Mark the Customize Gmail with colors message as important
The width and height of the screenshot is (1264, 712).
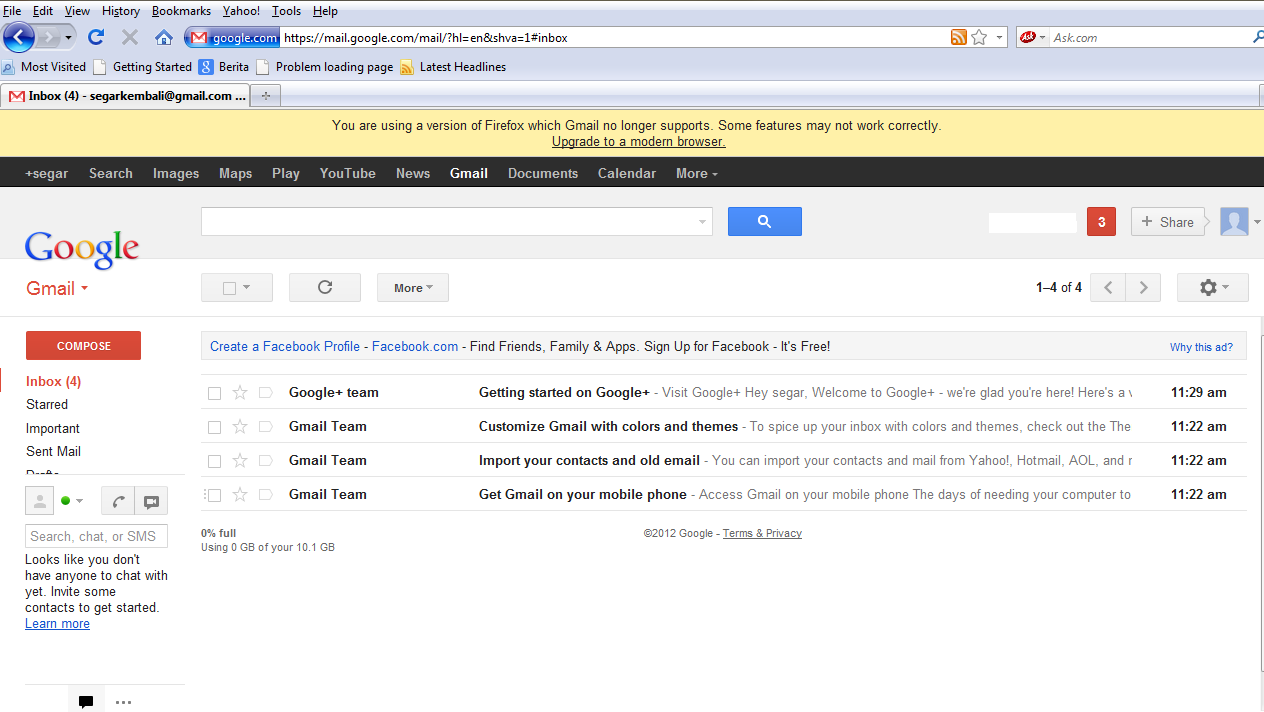point(265,427)
